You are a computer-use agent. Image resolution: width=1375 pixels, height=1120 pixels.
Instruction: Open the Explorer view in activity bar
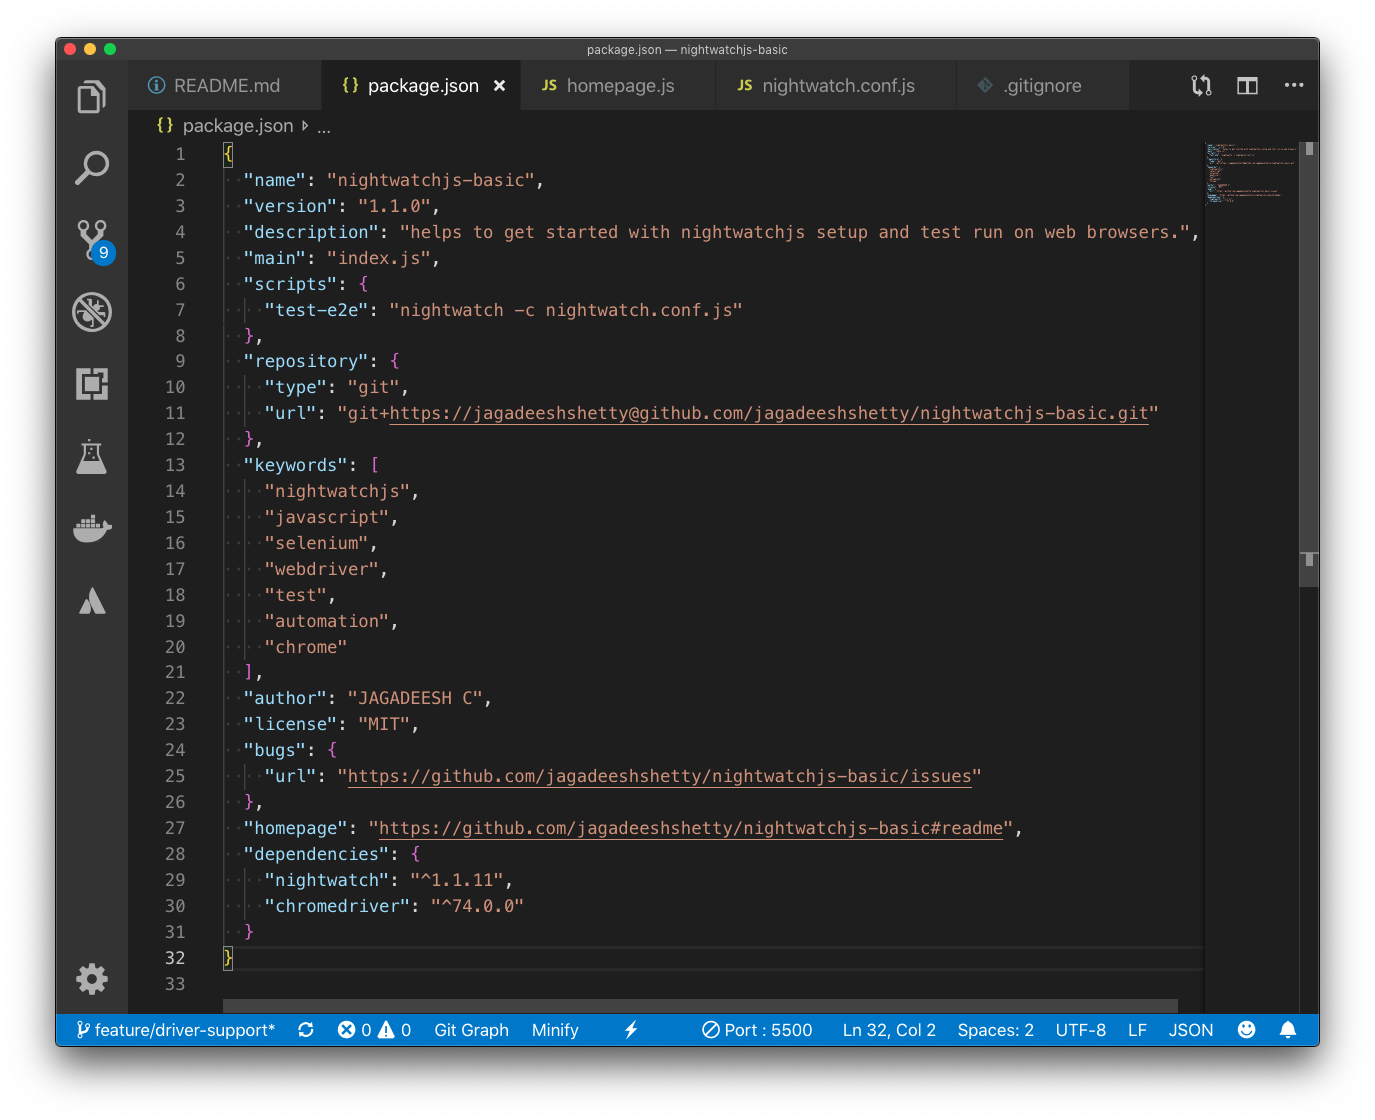click(x=92, y=97)
